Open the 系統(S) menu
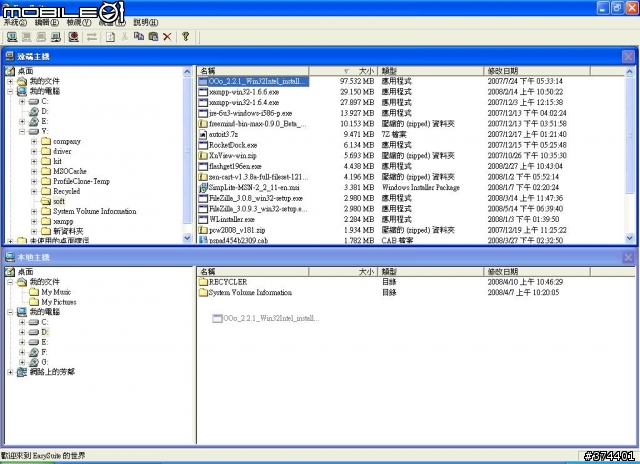This screenshot has height=464, width=640. [15, 22]
